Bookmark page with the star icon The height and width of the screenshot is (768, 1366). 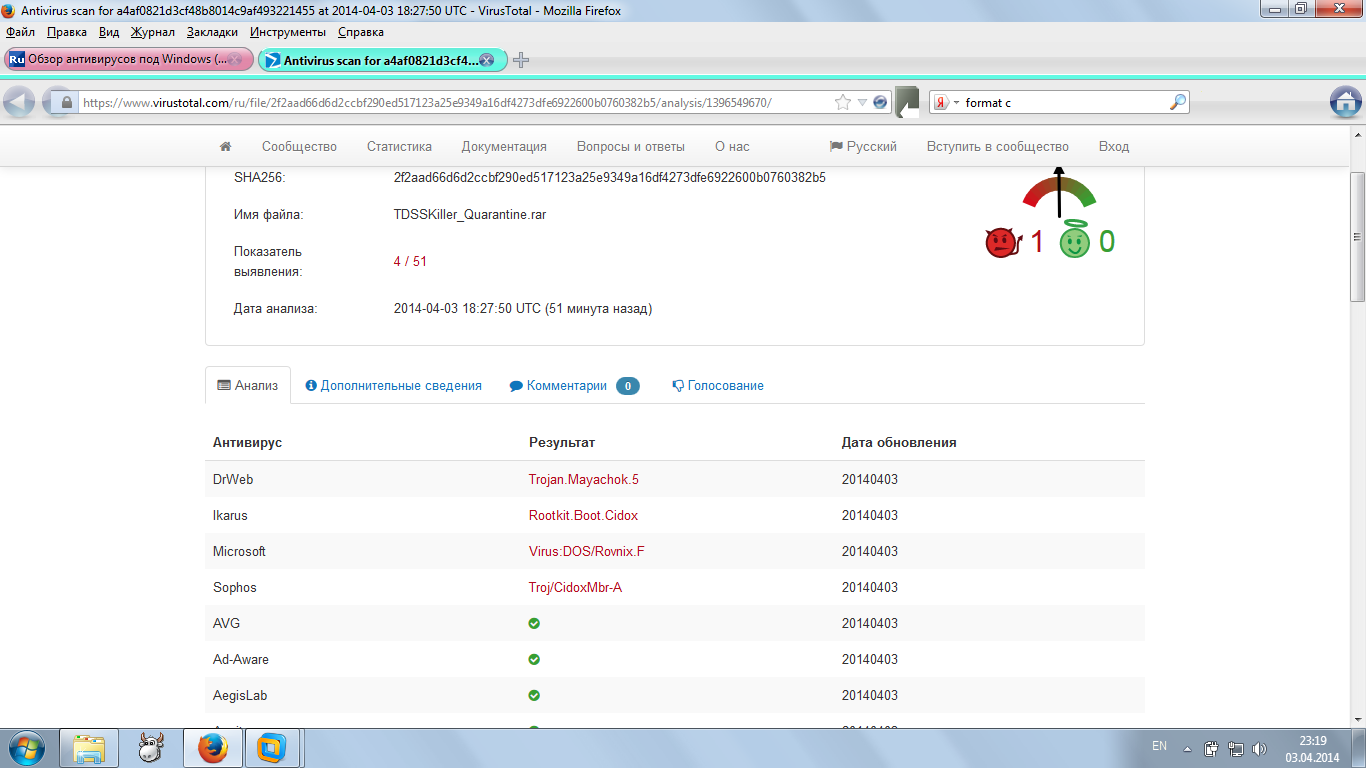[843, 102]
